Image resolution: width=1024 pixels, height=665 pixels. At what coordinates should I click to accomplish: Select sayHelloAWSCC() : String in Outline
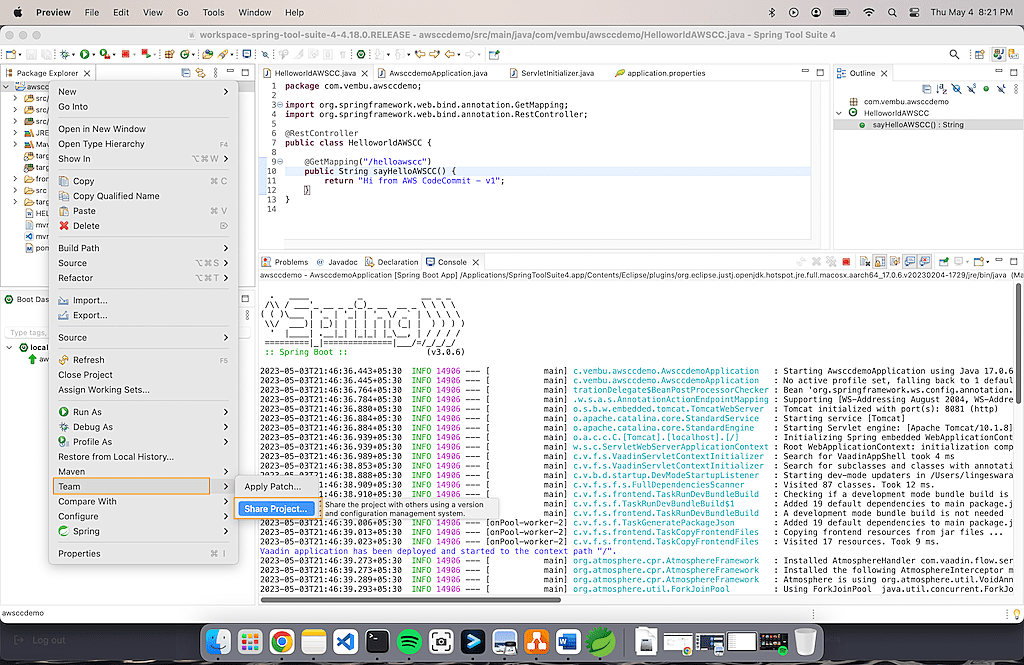[918, 125]
